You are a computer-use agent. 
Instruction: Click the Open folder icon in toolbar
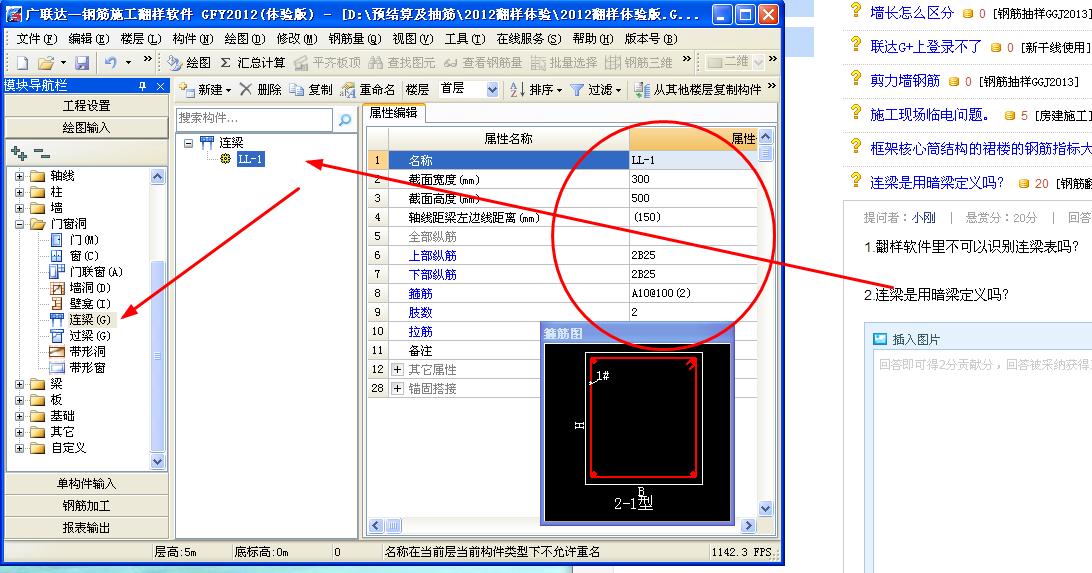point(46,63)
